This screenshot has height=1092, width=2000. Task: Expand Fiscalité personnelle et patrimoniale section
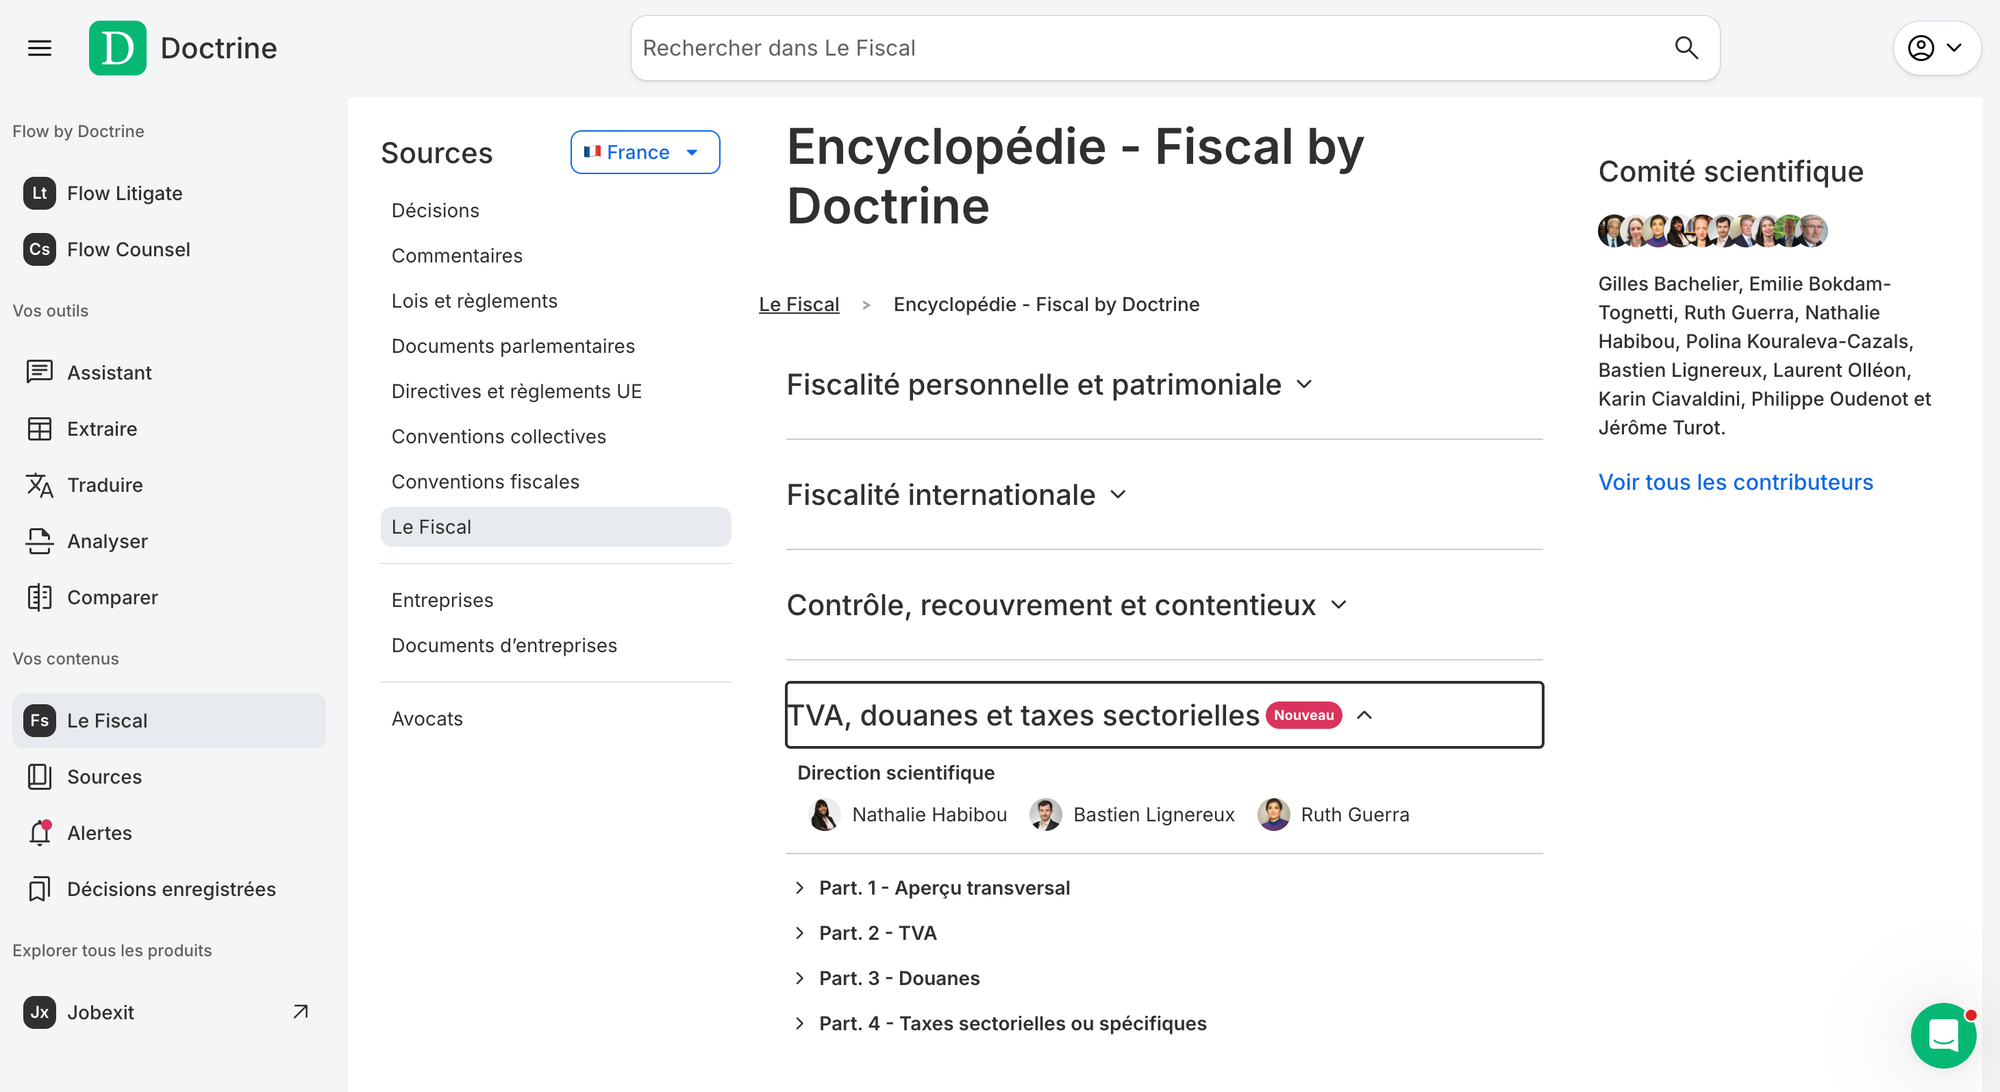tap(1049, 385)
